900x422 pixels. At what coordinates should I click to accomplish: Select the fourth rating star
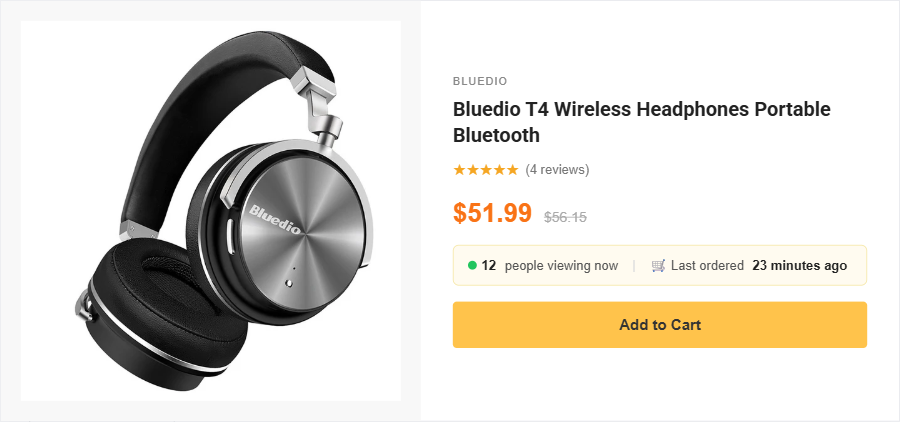point(499,170)
